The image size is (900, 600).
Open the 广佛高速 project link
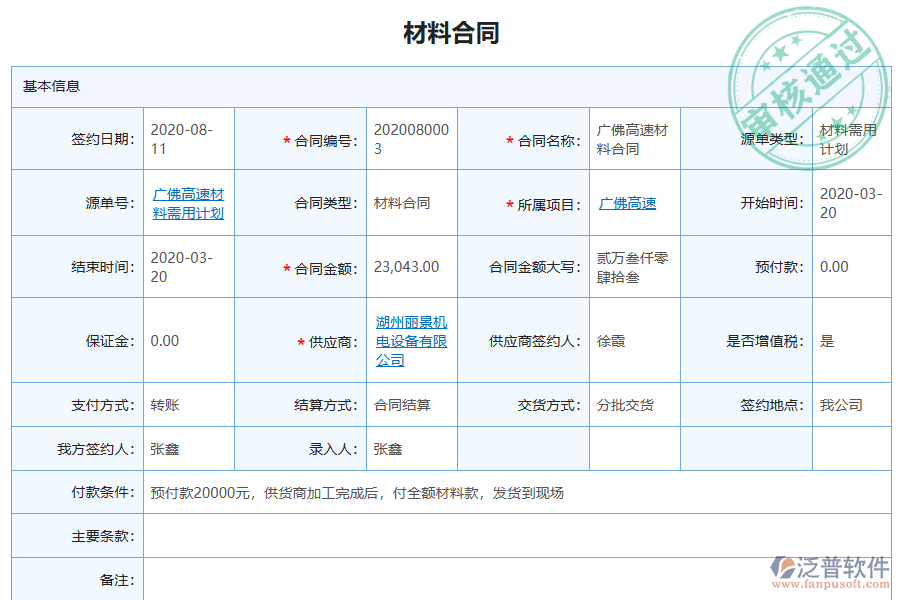[x=628, y=203]
